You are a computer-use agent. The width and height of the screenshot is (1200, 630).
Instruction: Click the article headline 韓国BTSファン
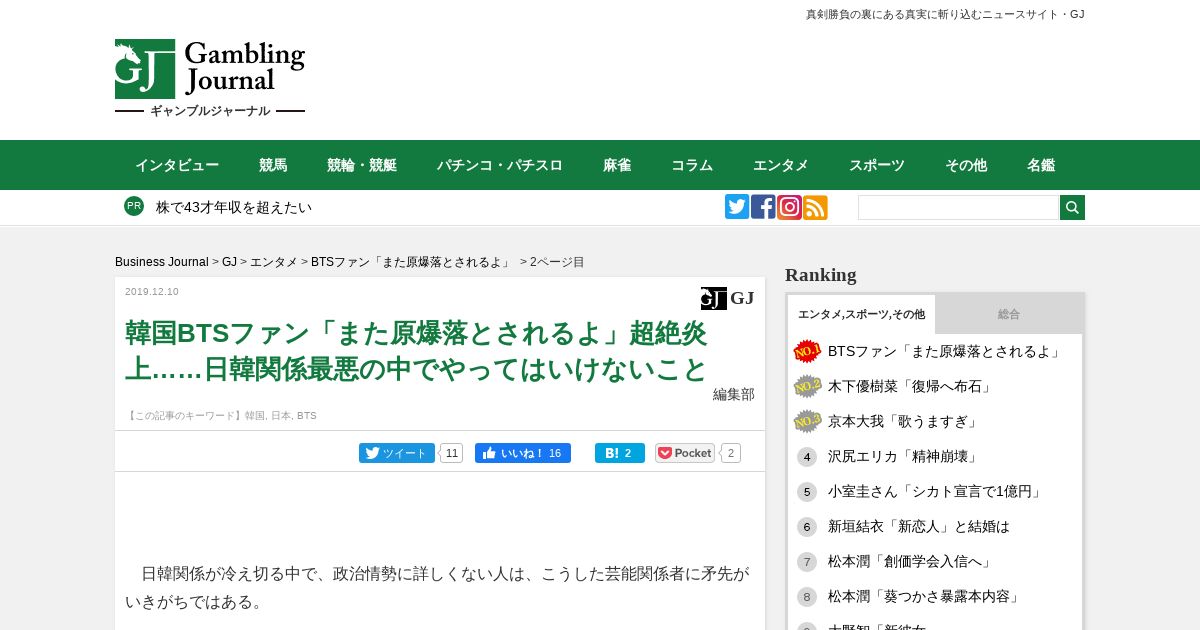(x=416, y=351)
